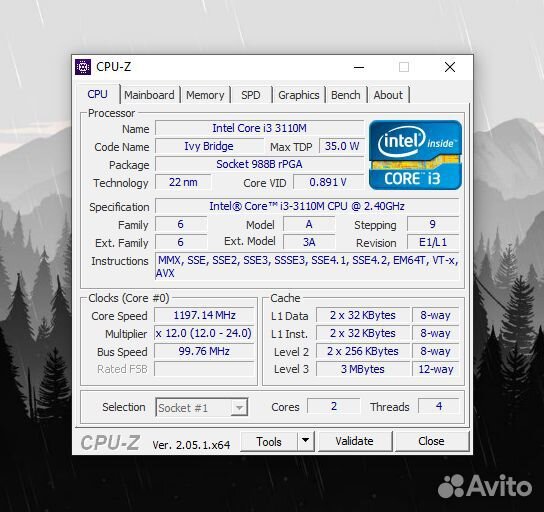Minimize the CPU-Z window
Screen dimensions: 544x512
pyautogui.click(x=359, y=67)
